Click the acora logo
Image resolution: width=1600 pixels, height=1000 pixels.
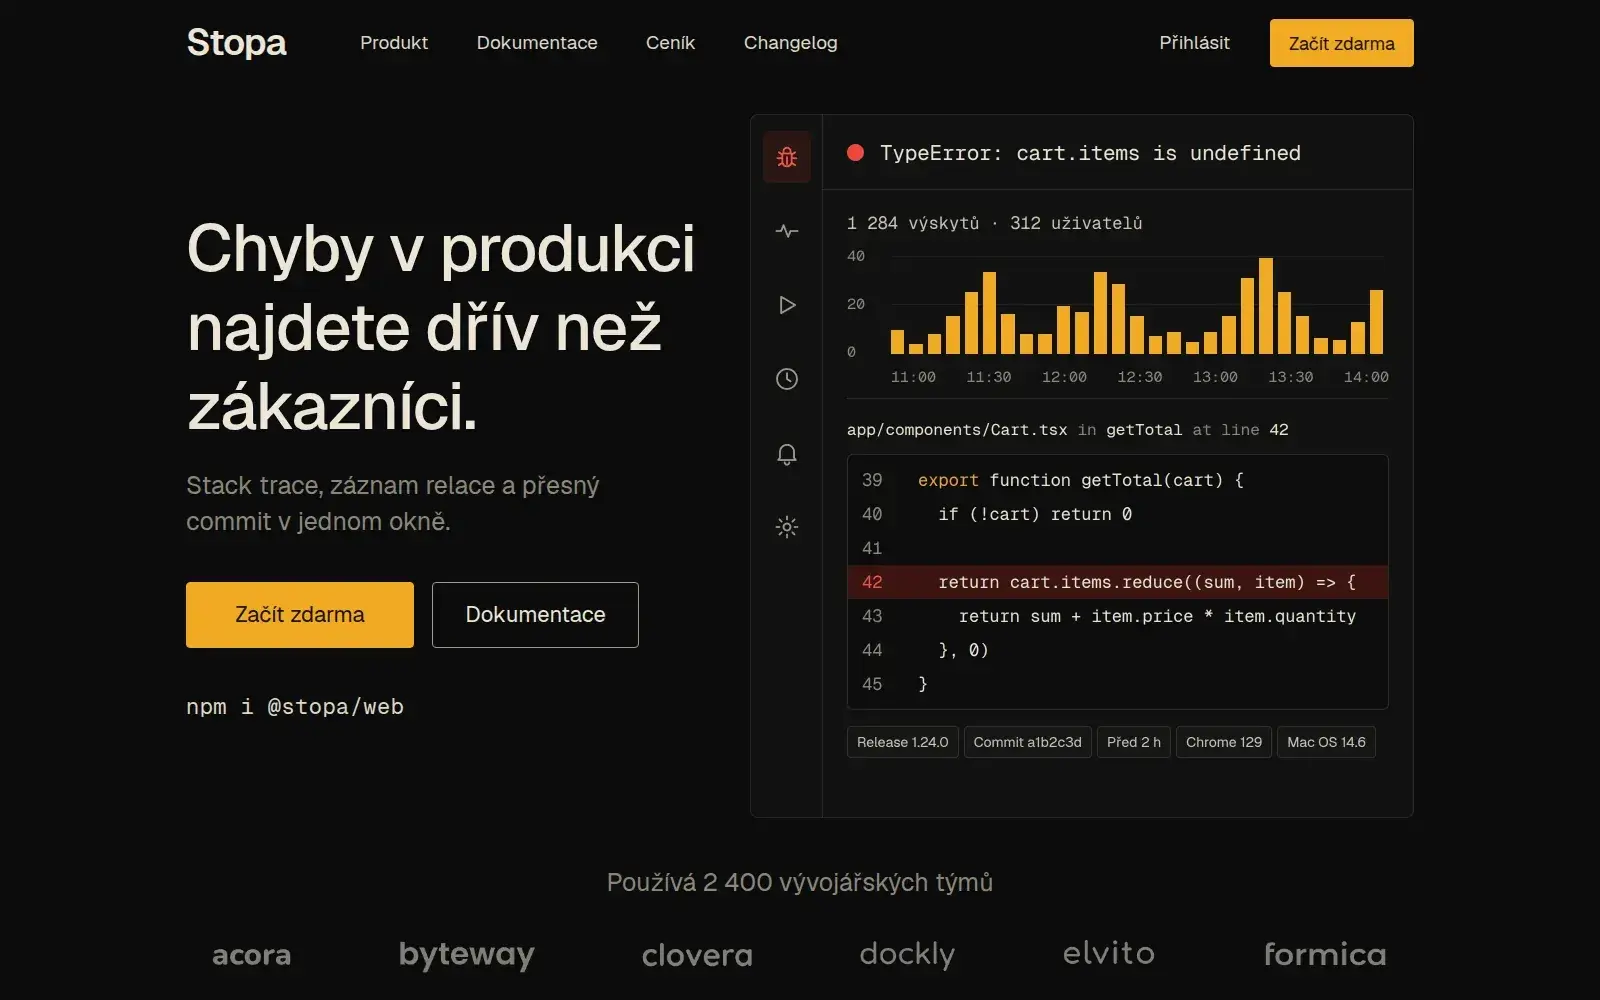pyautogui.click(x=251, y=955)
